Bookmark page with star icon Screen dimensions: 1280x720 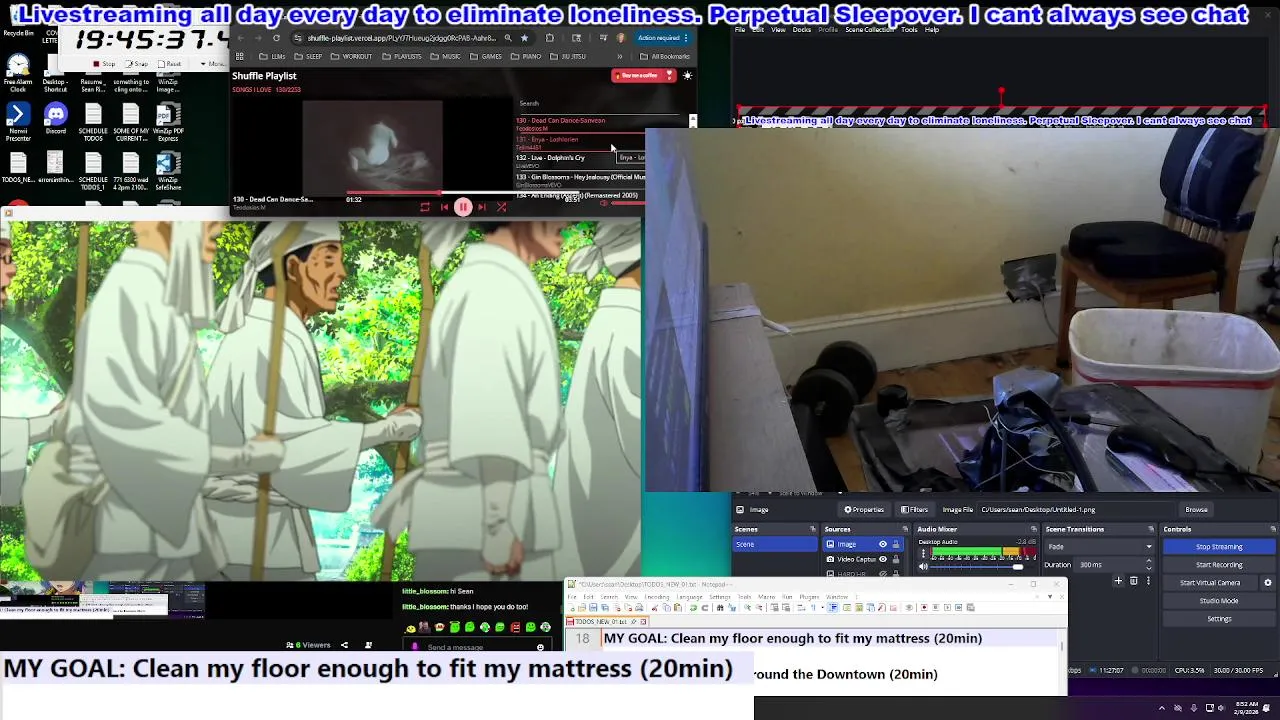523,38
